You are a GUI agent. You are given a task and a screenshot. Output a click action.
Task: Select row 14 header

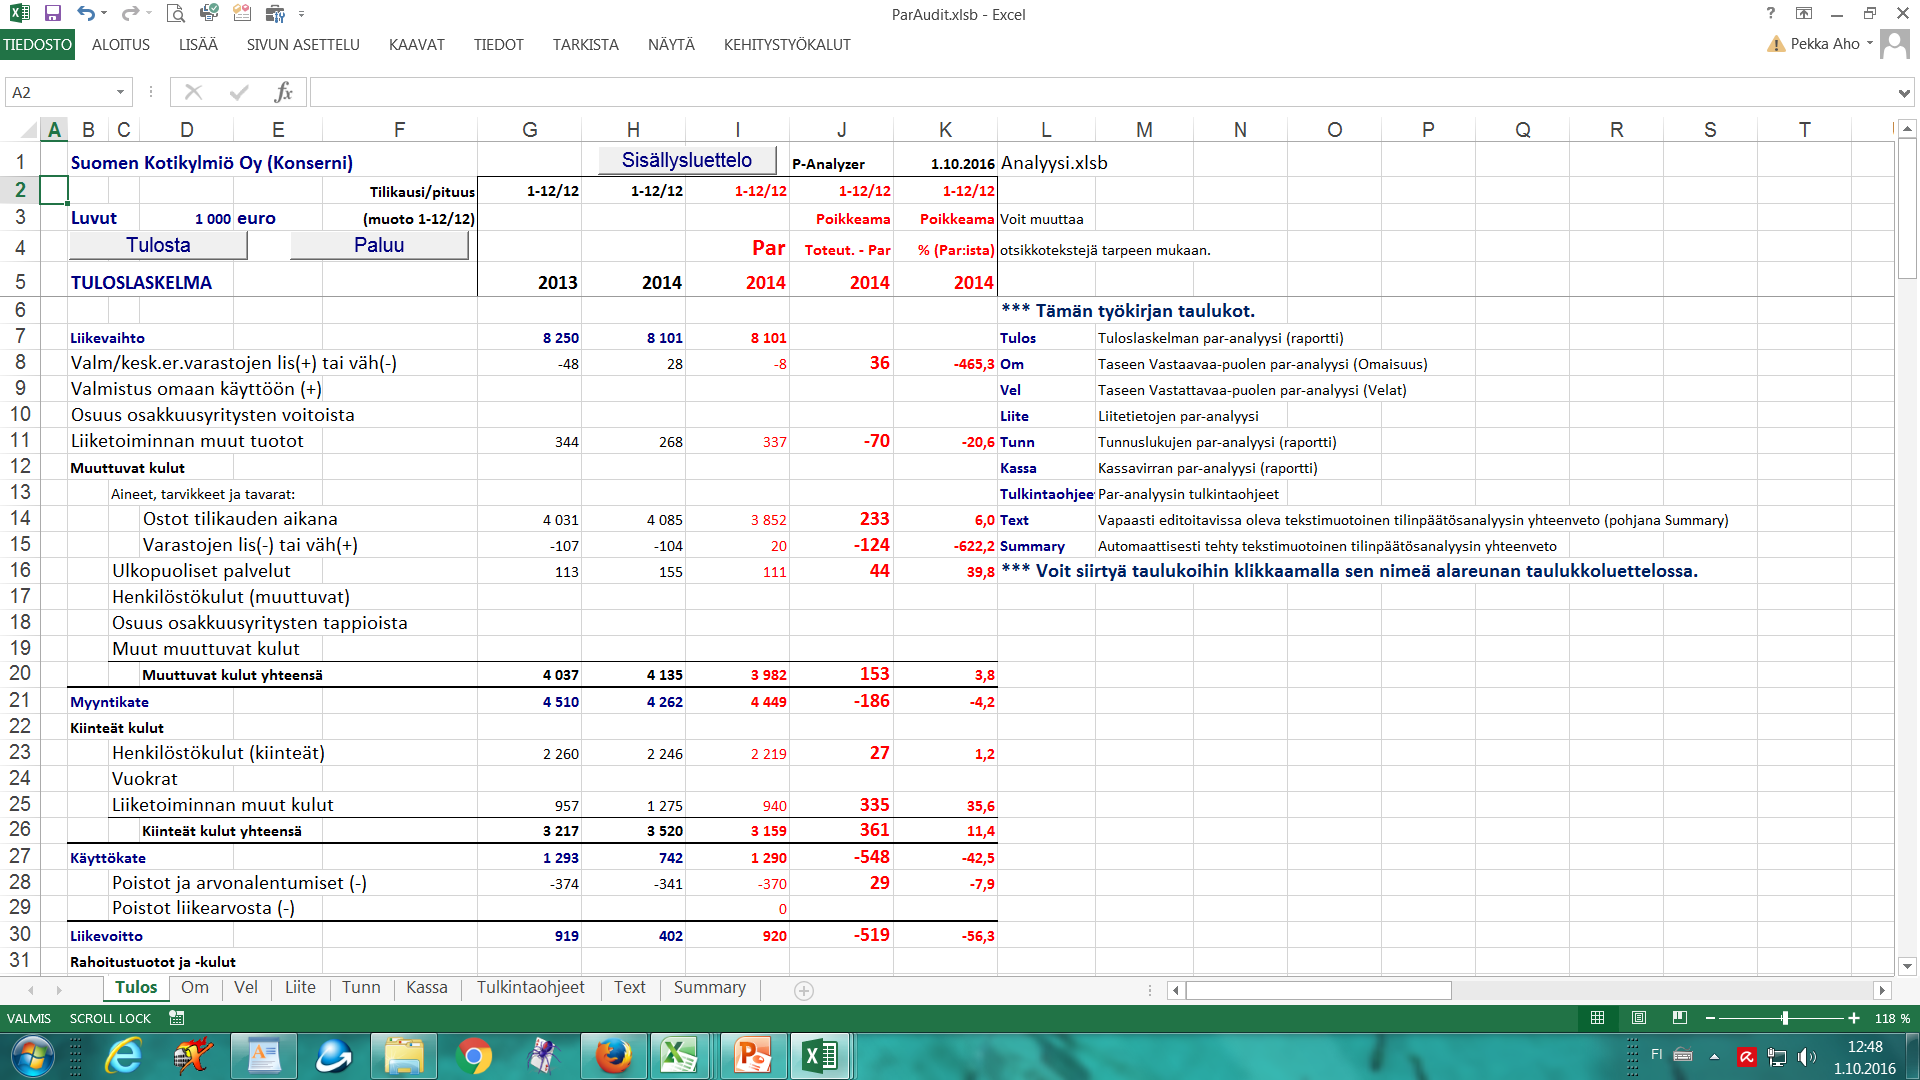pos(20,518)
